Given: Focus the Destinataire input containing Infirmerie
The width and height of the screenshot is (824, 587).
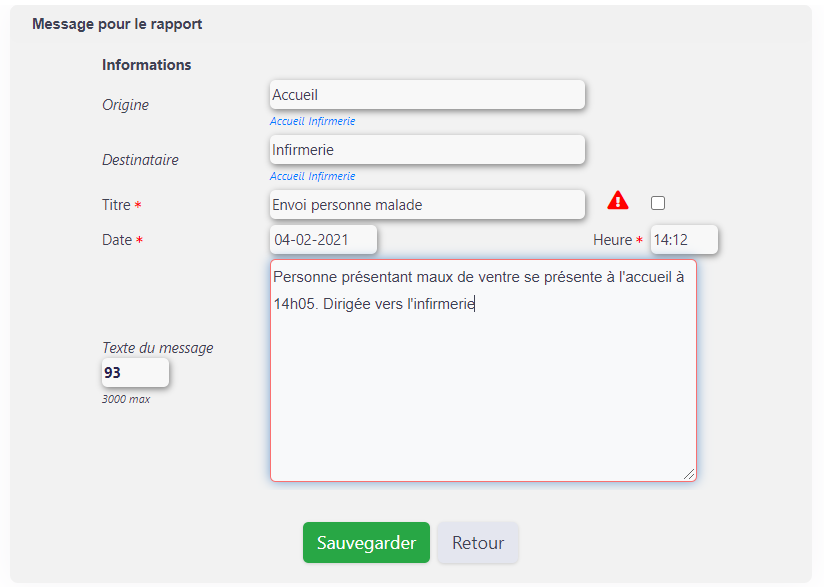Looking at the screenshot, I should (427, 150).
